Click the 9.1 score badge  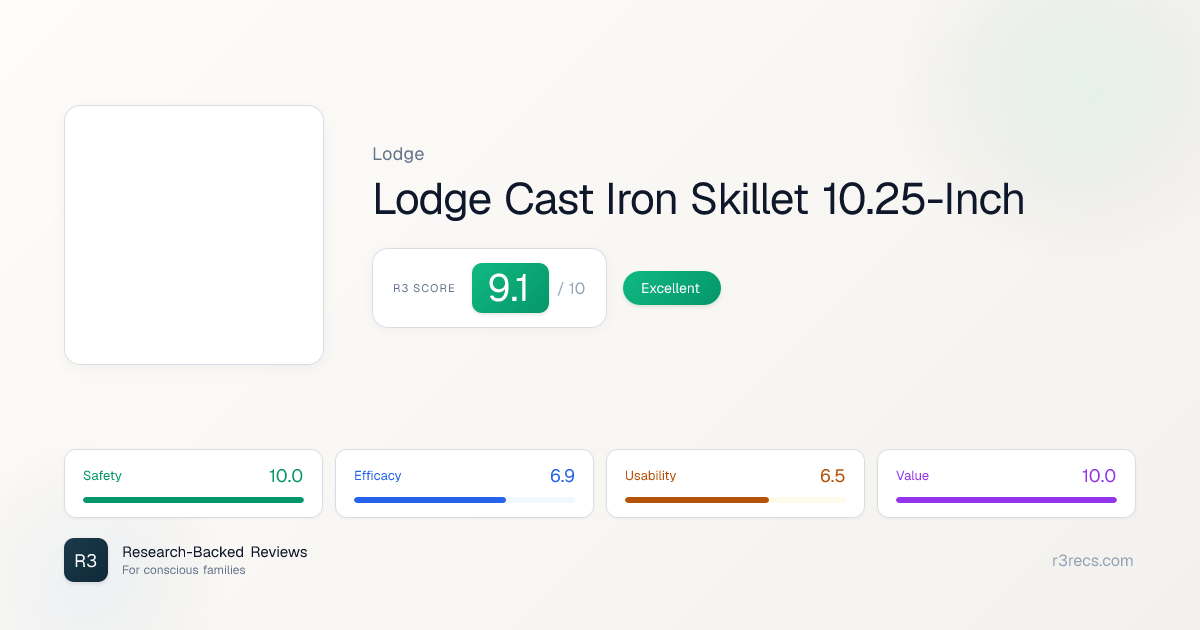pos(510,288)
